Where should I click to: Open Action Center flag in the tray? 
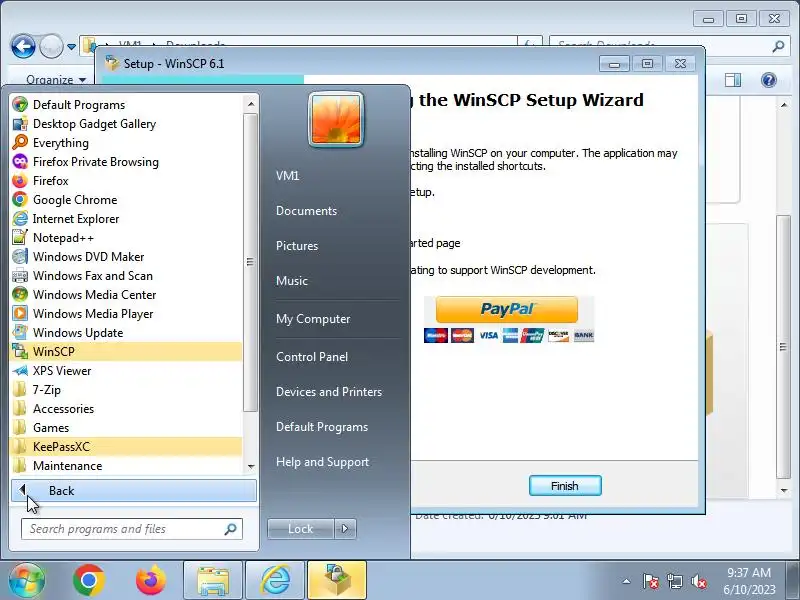pos(651,581)
